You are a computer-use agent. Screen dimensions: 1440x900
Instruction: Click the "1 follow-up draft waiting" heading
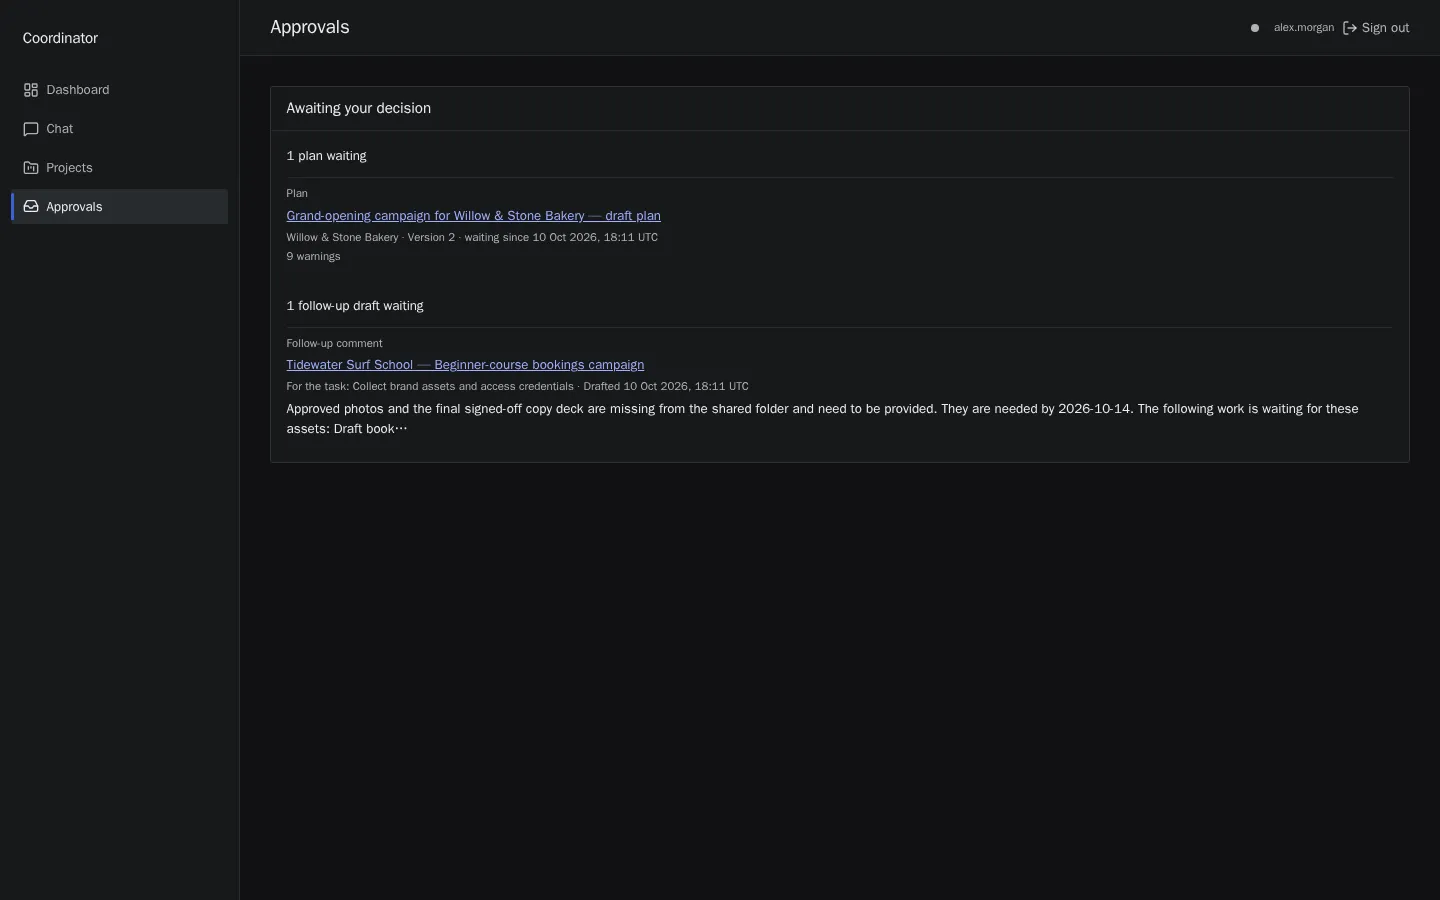pyautogui.click(x=355, y=306)
